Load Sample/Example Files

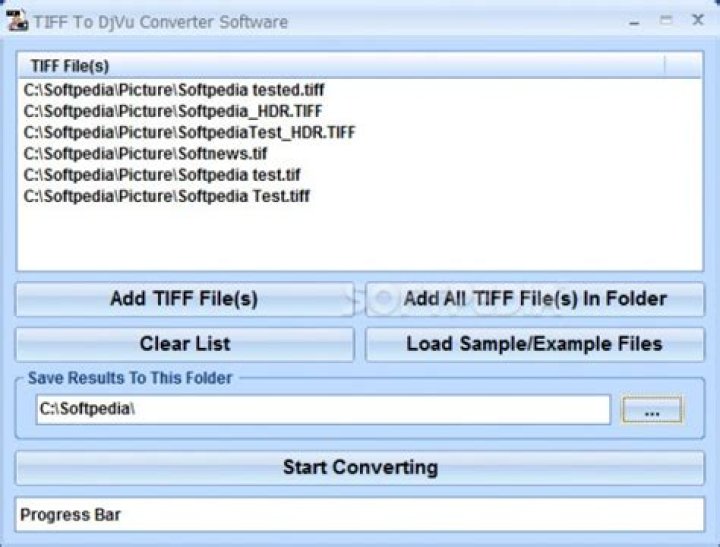[x=534, y=344]
